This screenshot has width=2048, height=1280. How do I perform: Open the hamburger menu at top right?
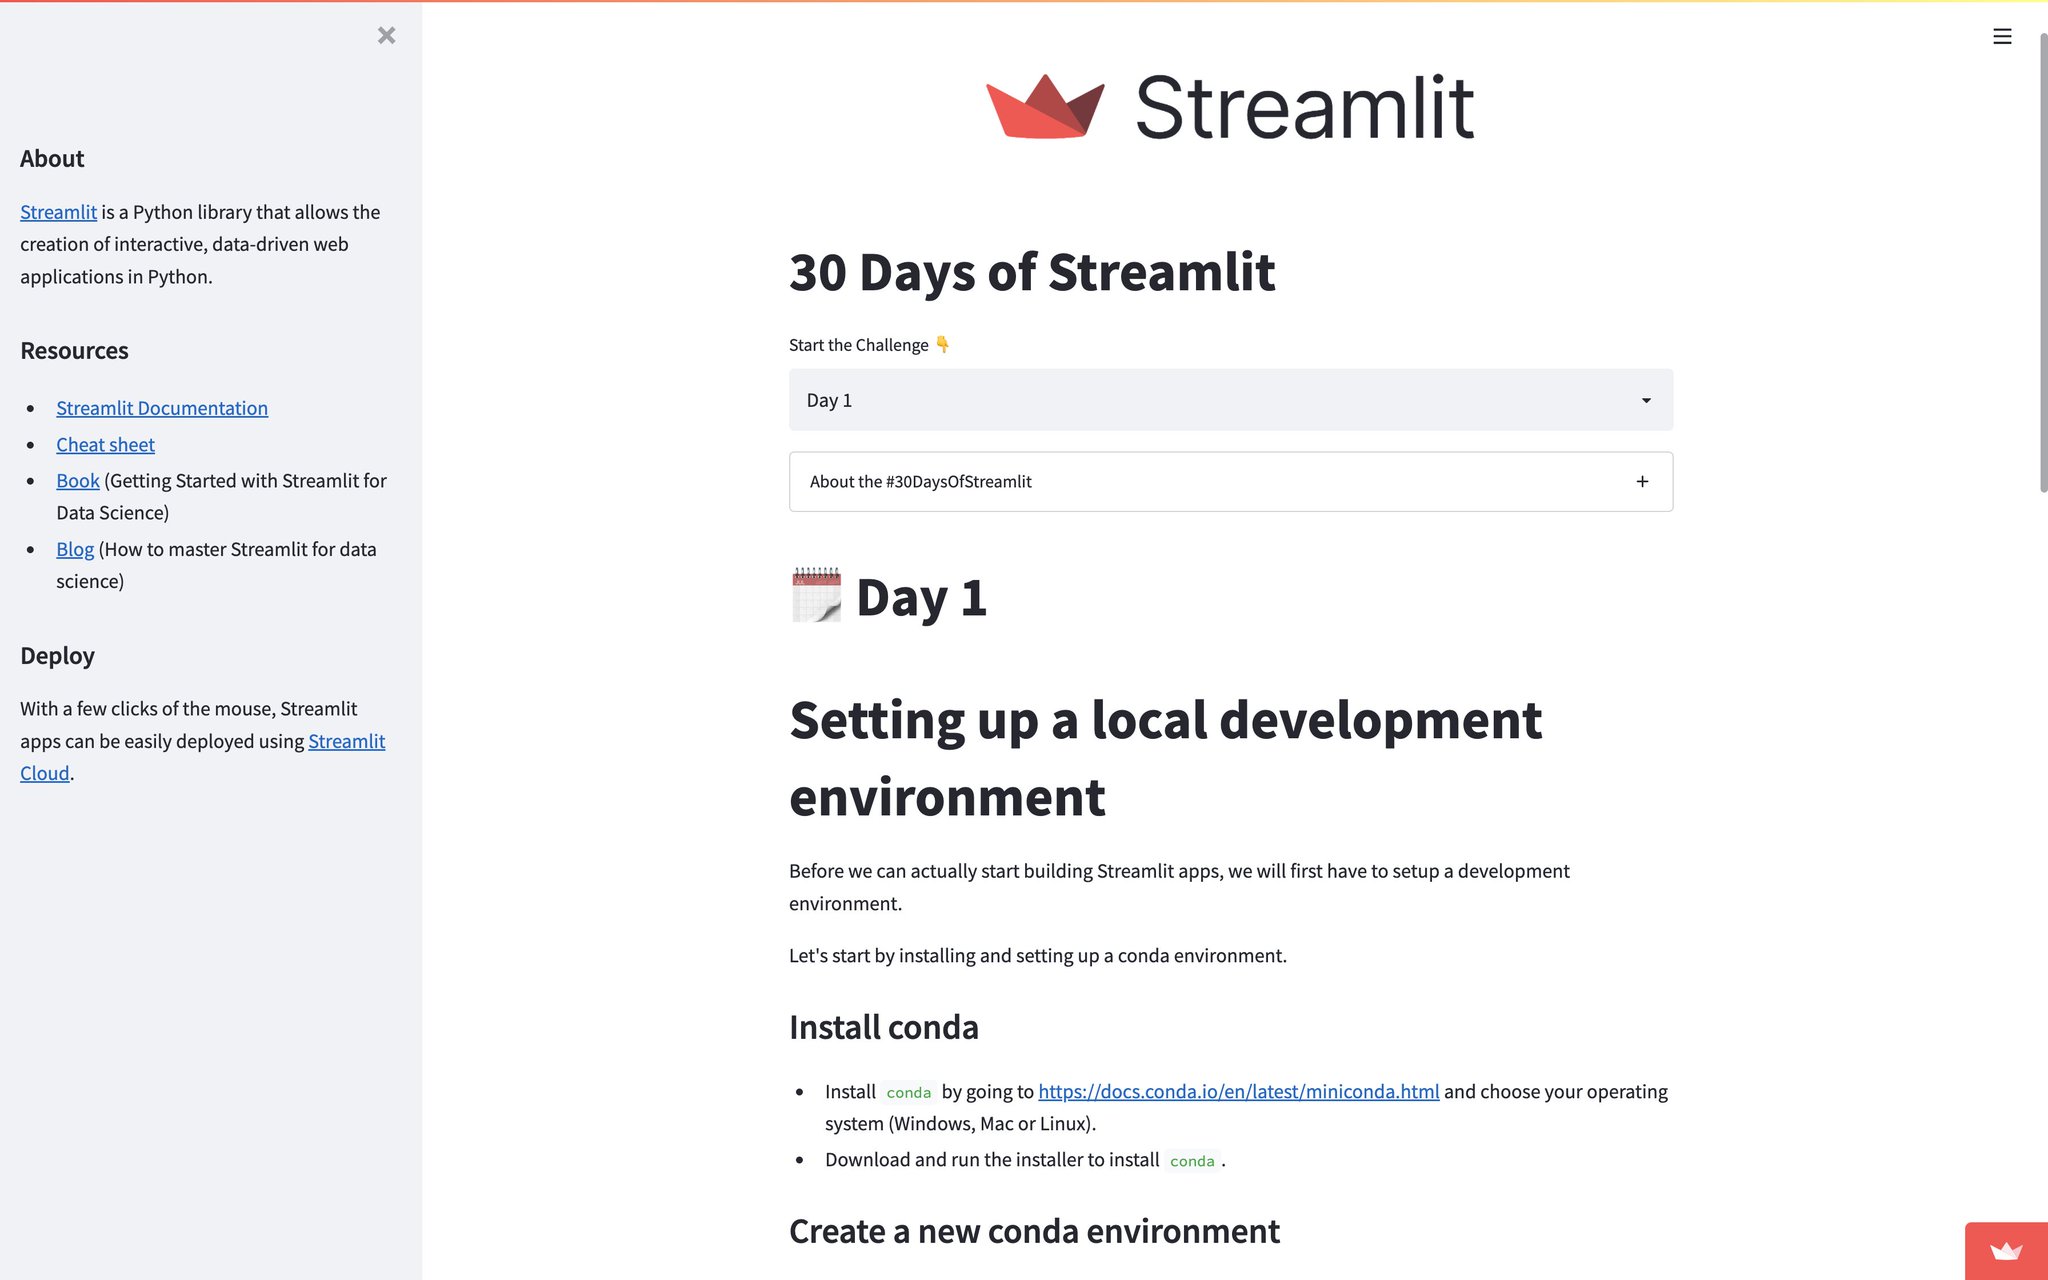(x=2001, y=37)
